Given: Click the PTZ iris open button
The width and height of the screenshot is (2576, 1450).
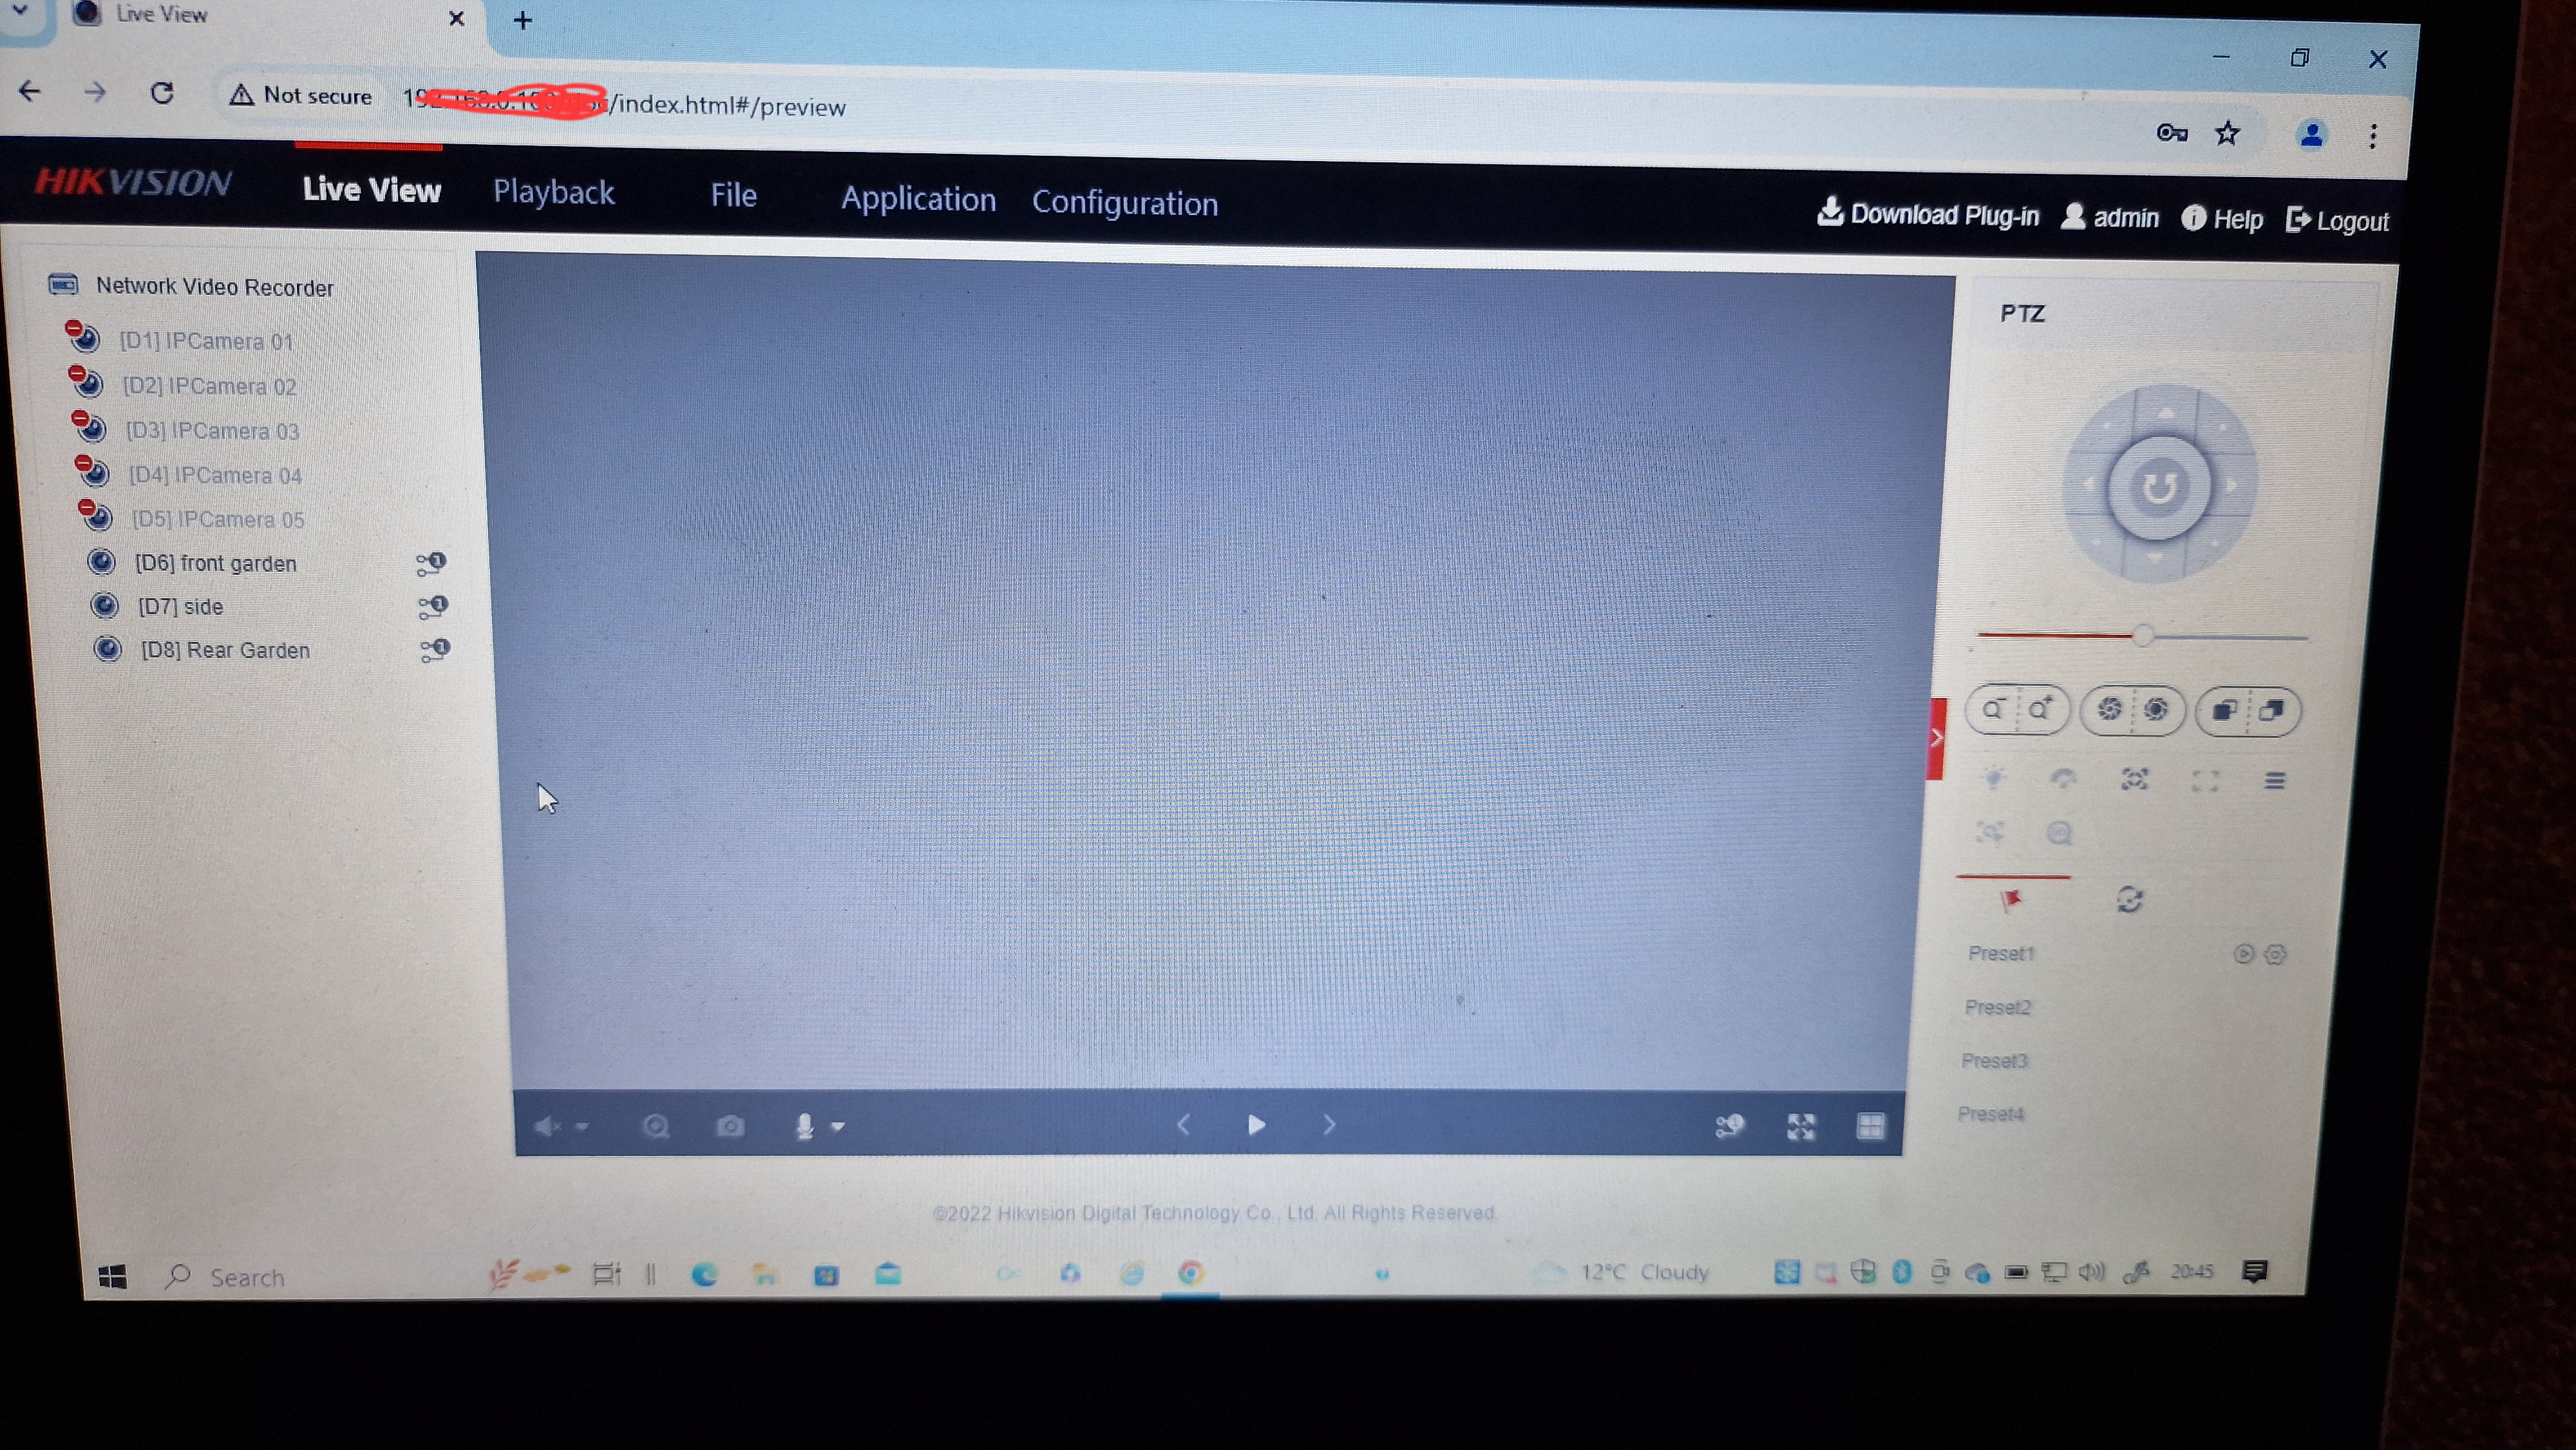Looking at the screenshot, I should [x=2155, y=710].
